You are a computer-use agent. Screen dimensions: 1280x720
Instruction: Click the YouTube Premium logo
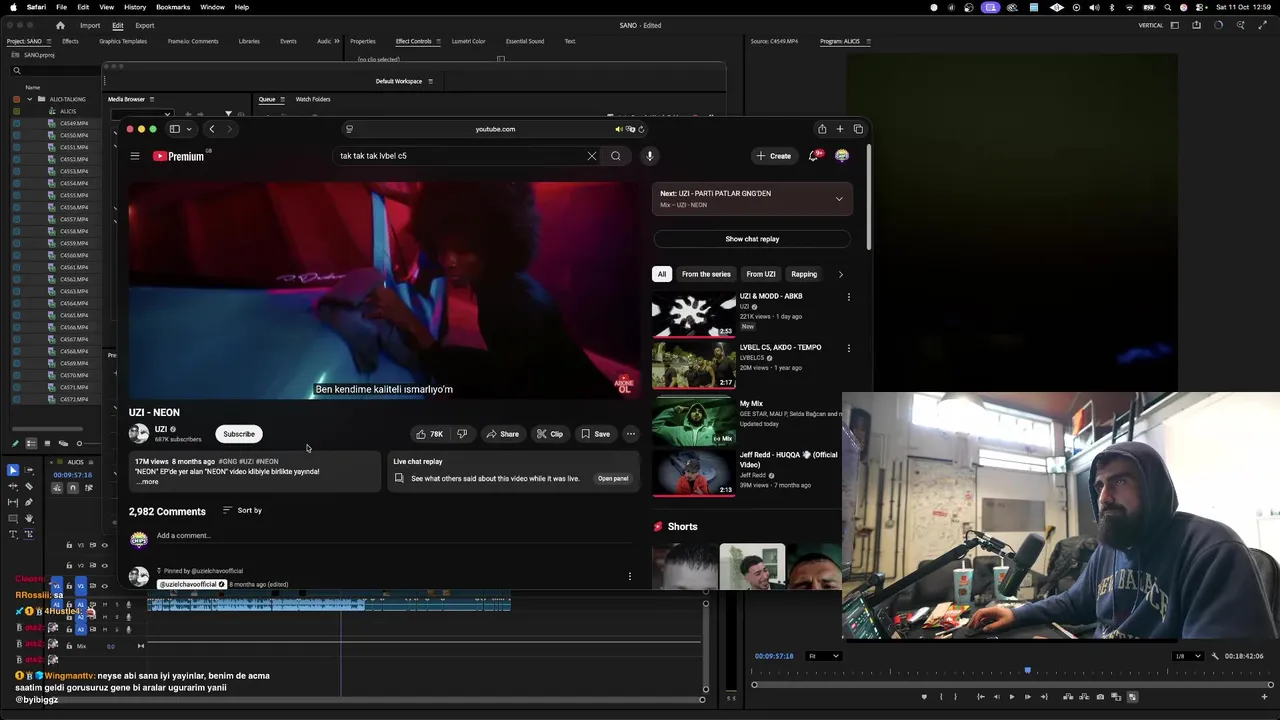point(178,156)
